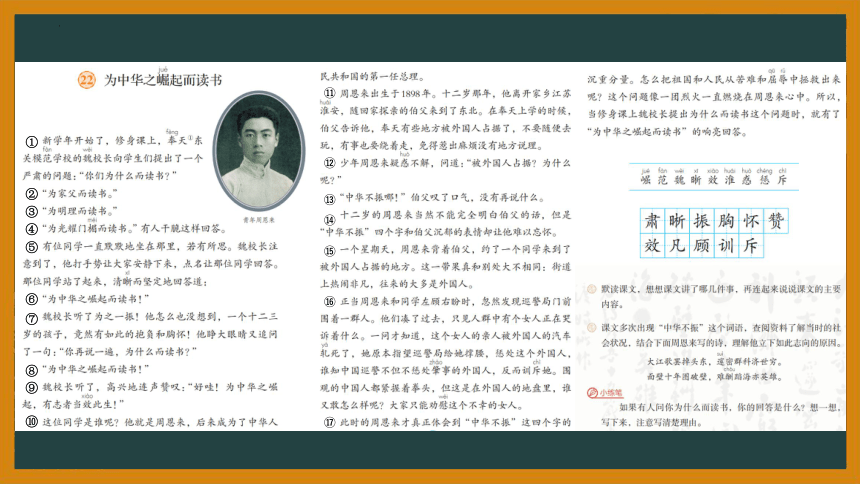Click the character 怀 in the writing grid
This screenshot has height=484, width=860.
(x=751, y=221)
